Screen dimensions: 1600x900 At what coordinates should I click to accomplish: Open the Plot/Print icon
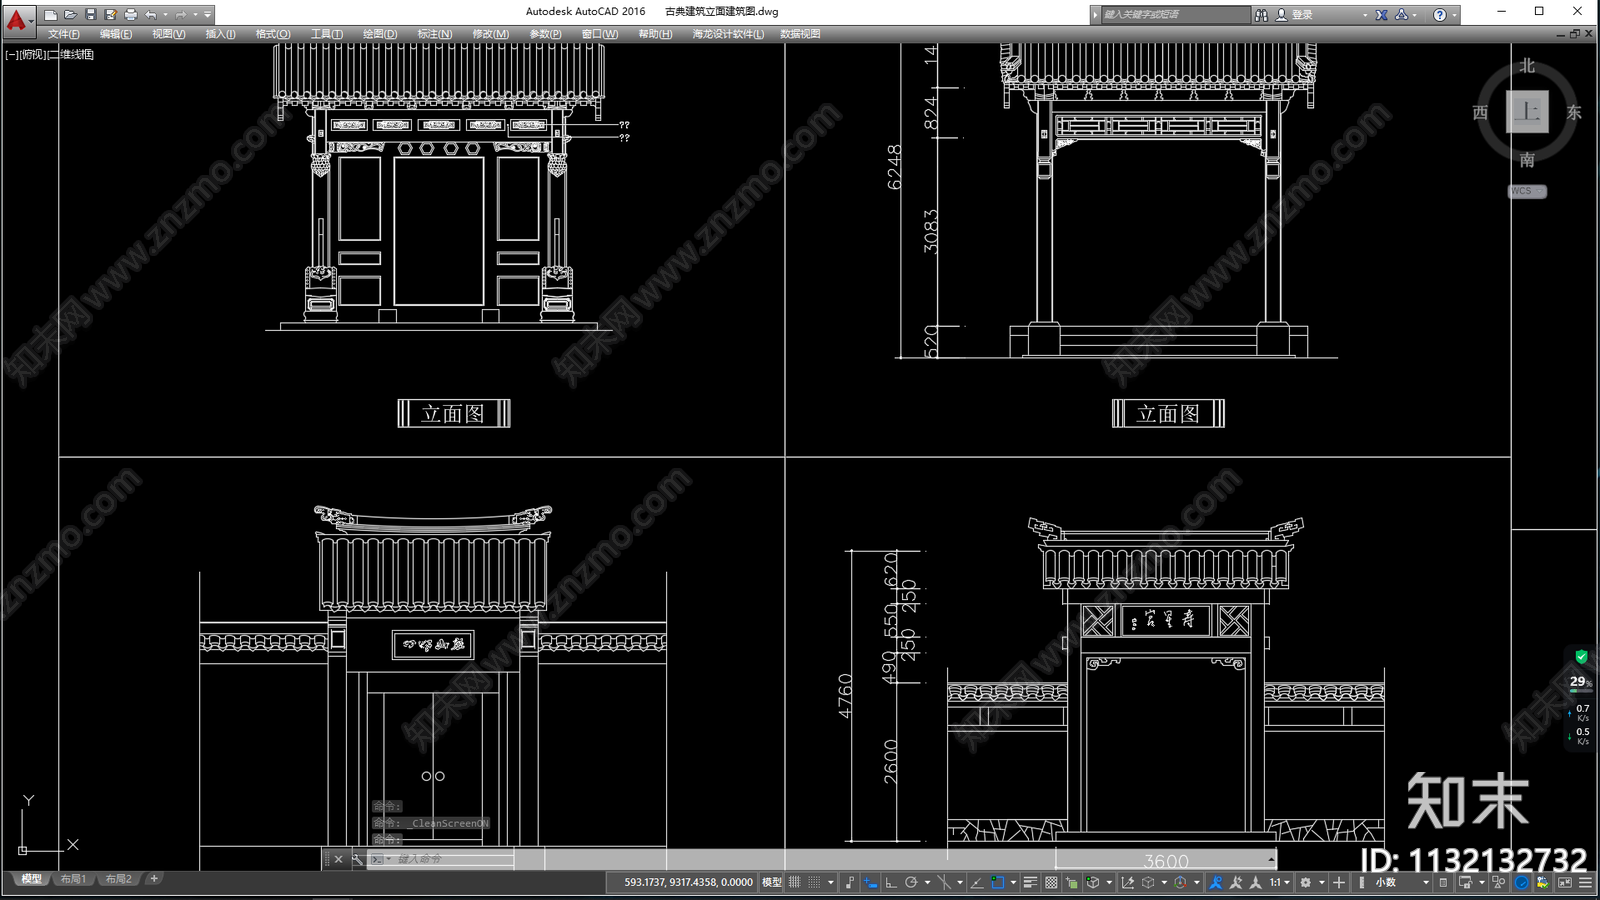pos(129,14)
